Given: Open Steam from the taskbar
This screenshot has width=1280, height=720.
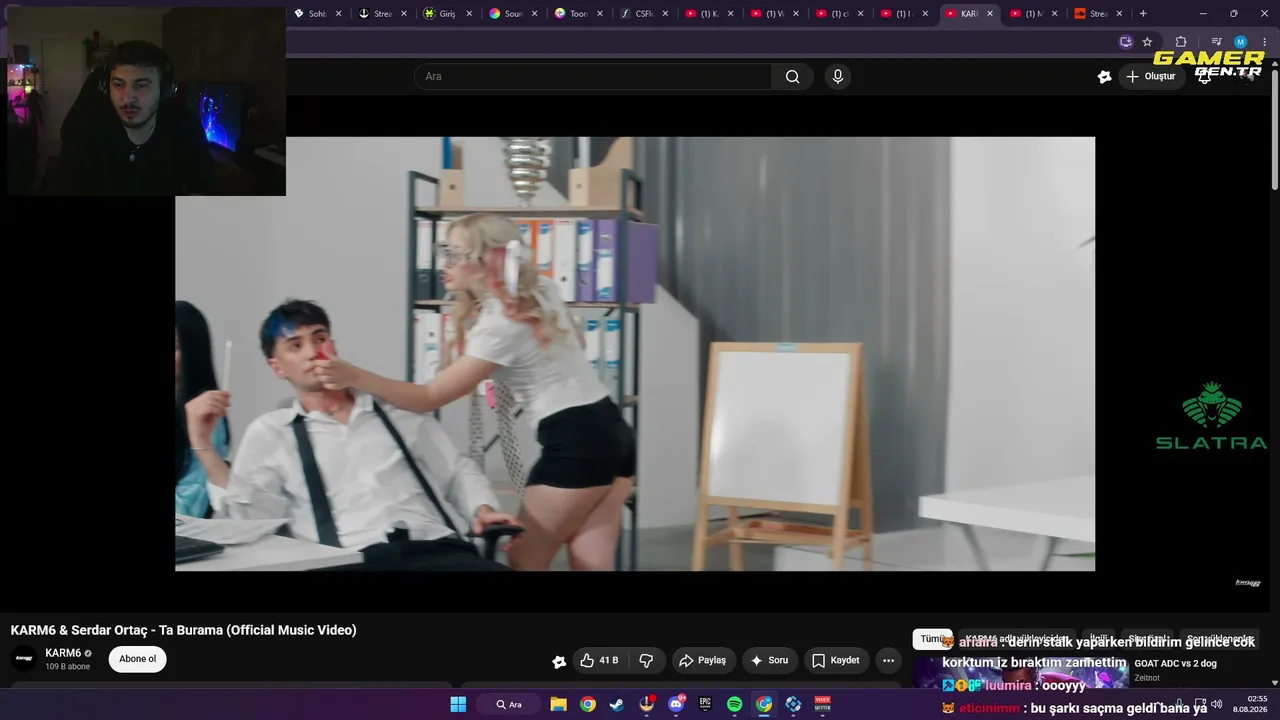Looking at the screenshot, I should 617,704.
